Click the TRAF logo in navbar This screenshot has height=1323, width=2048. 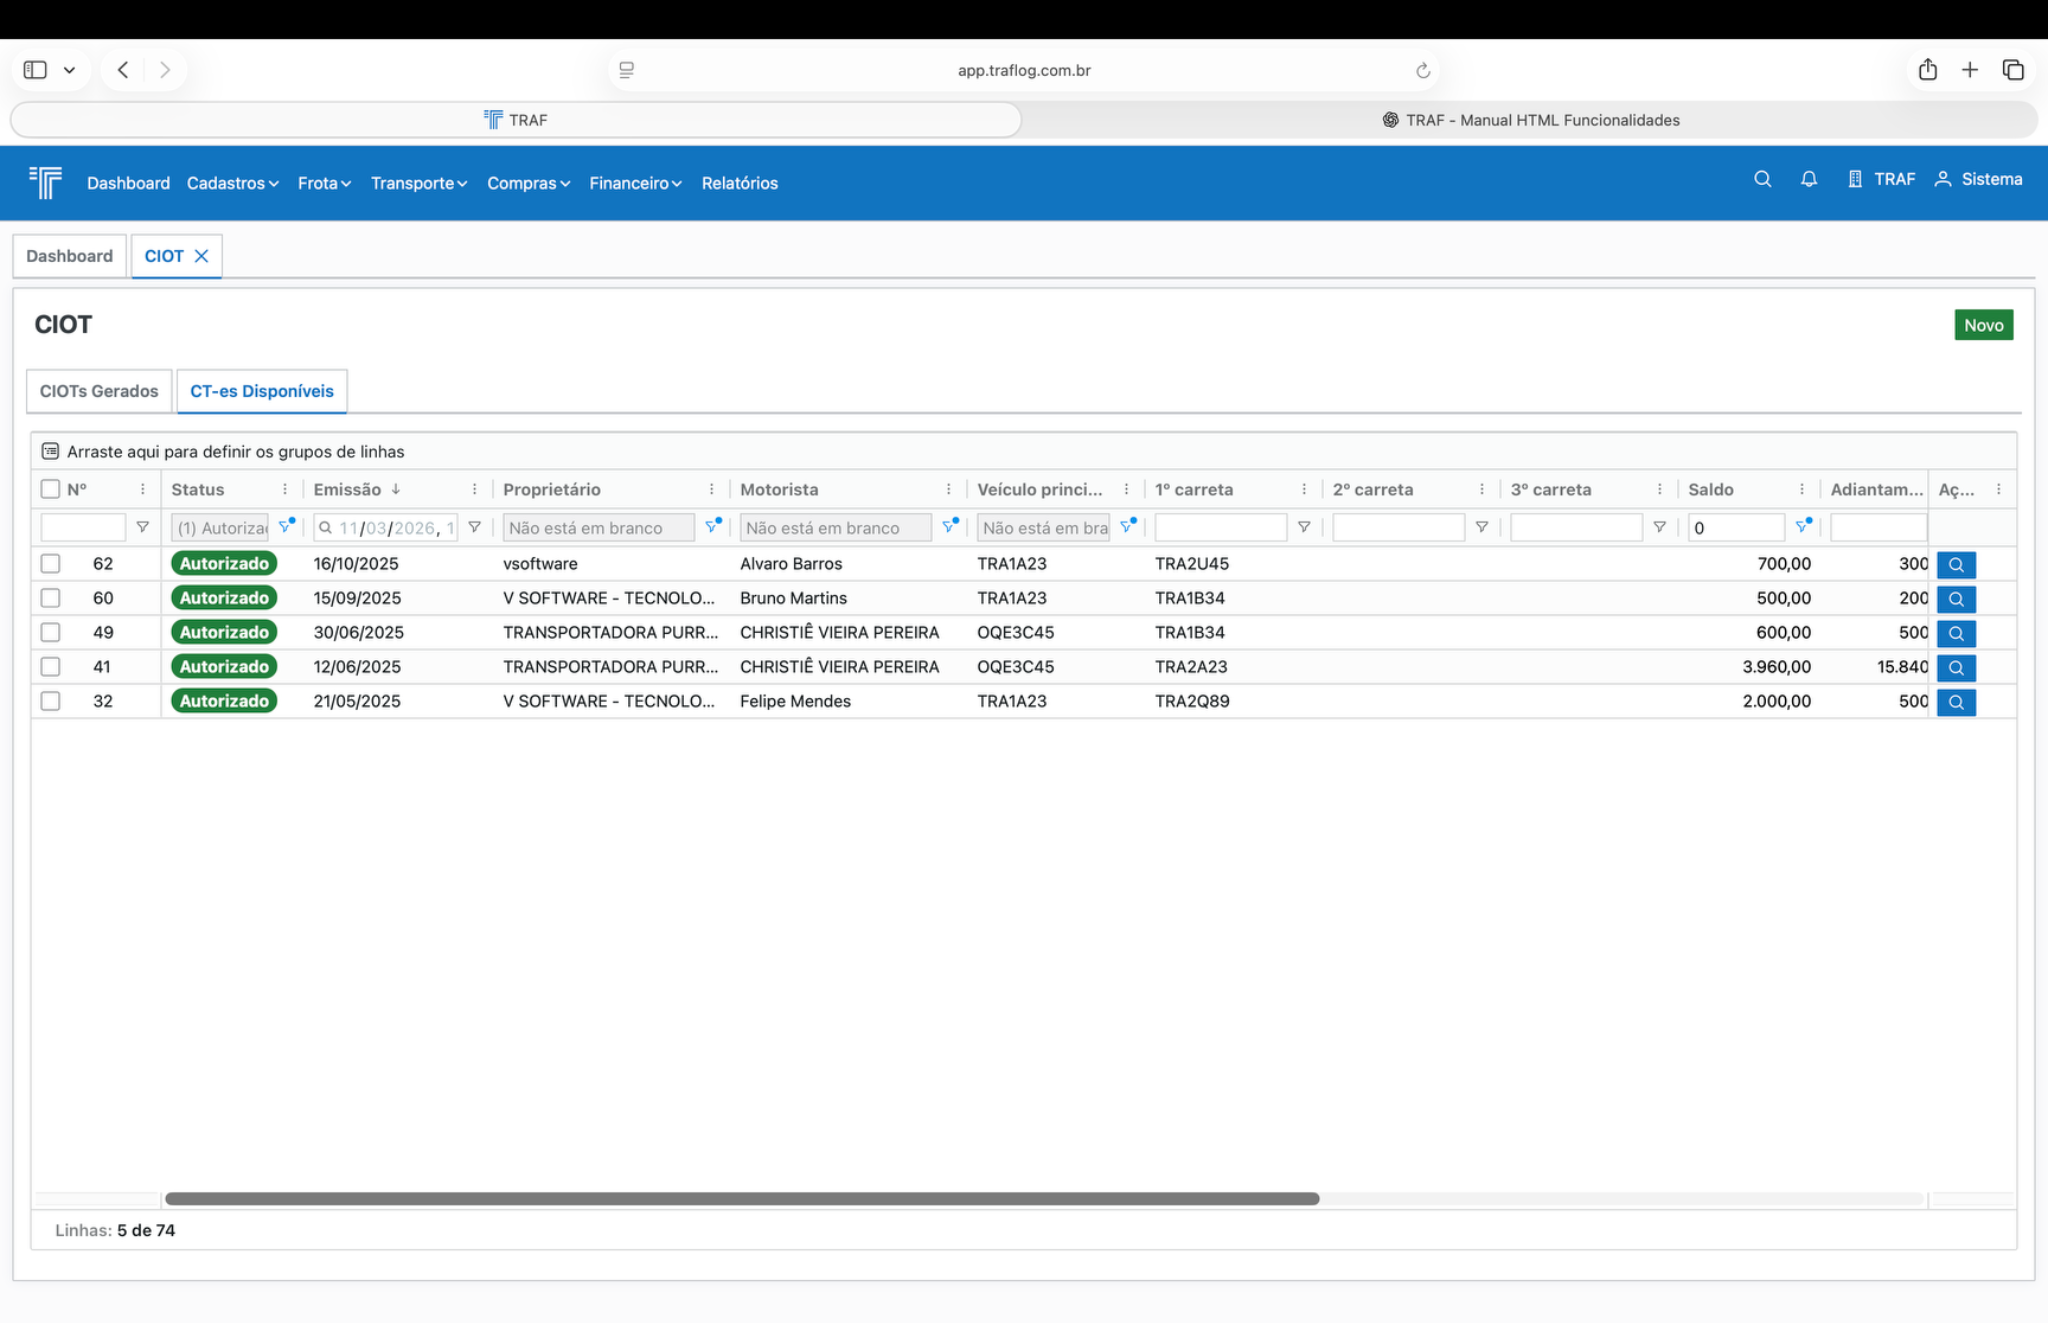(46, 182)
